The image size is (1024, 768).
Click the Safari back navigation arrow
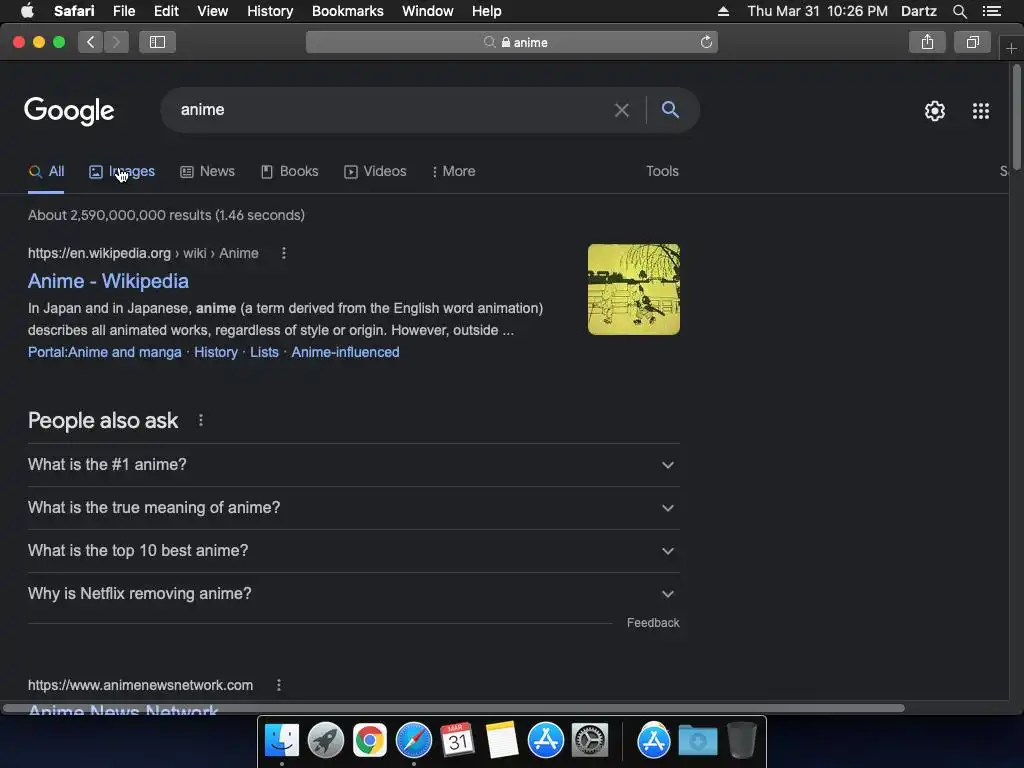pyautogui.click(x=91, y=42)
